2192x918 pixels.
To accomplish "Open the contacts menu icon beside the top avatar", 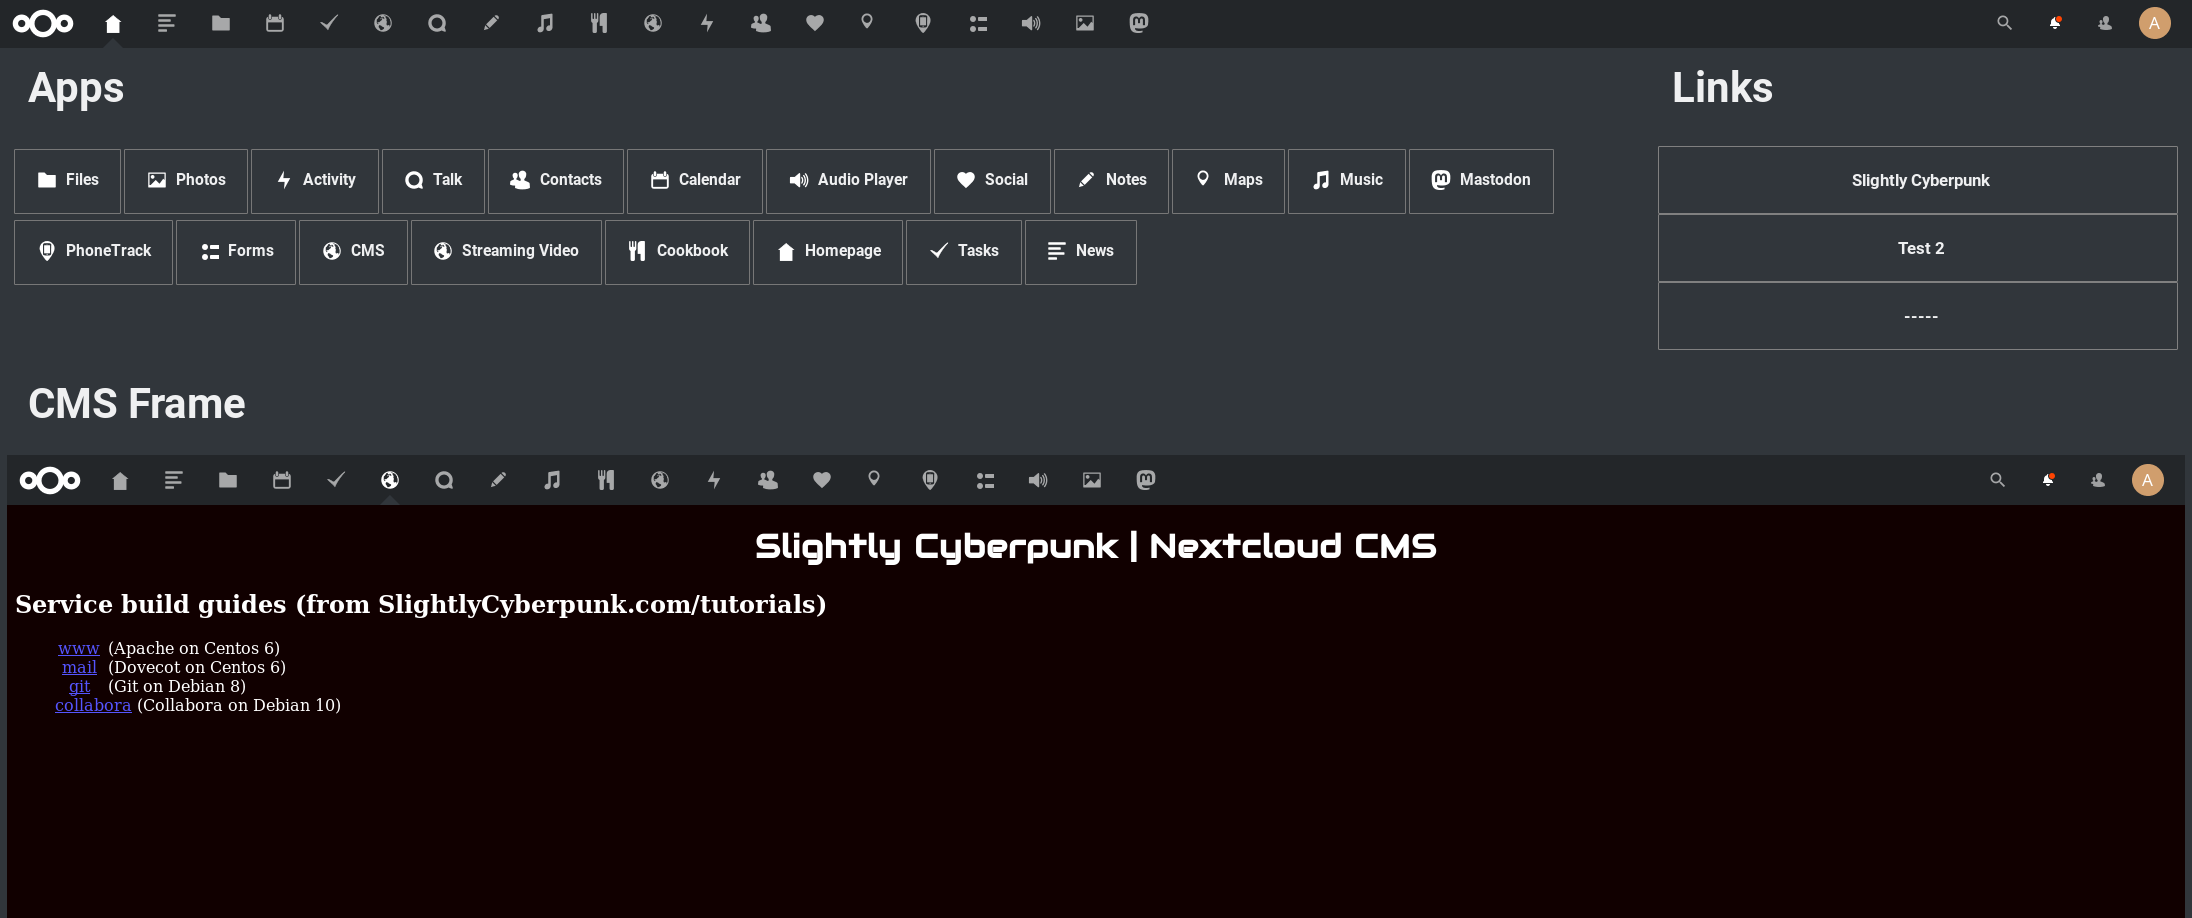I will [x=2105, y=23].
